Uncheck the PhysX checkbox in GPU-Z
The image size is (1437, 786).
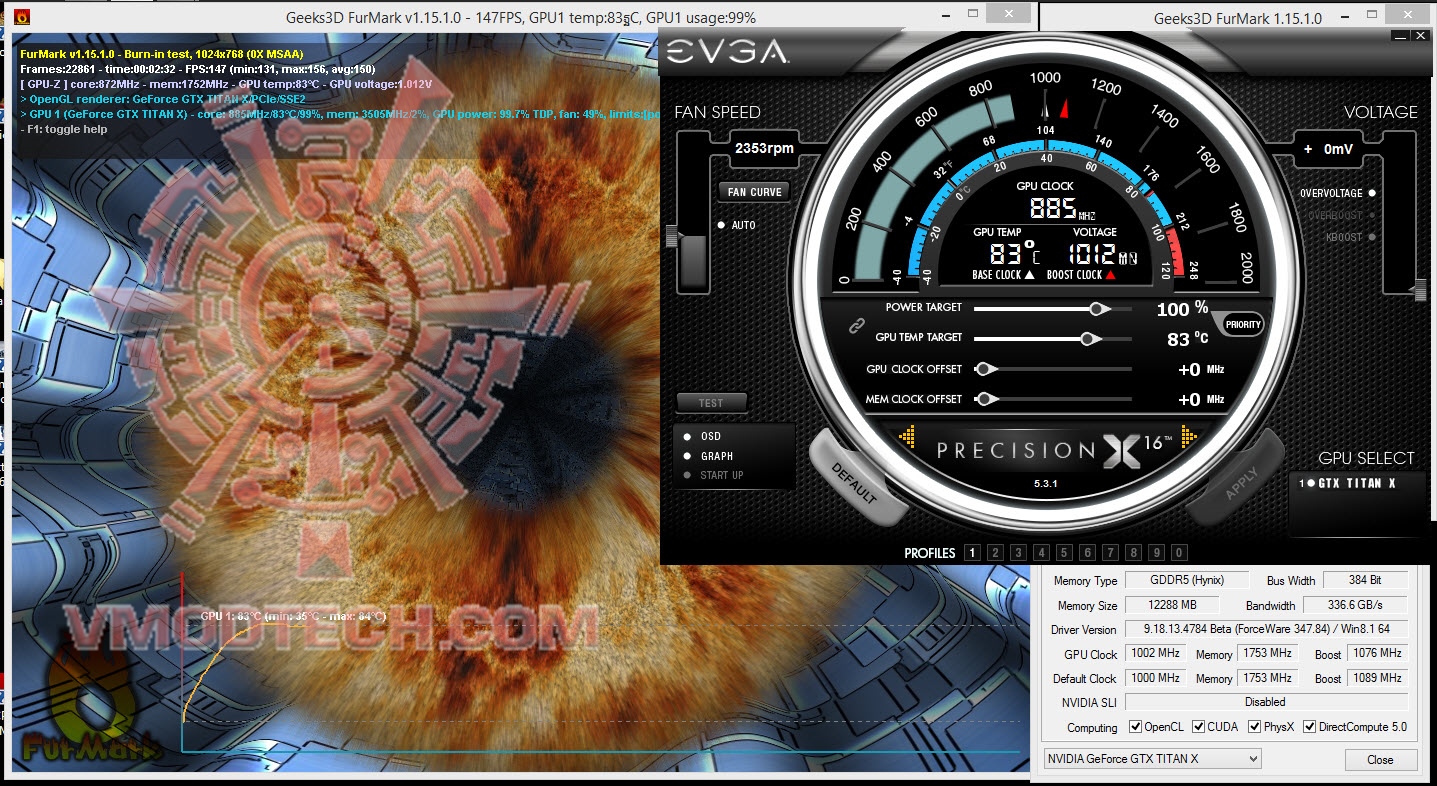[x=1255, y=727]
